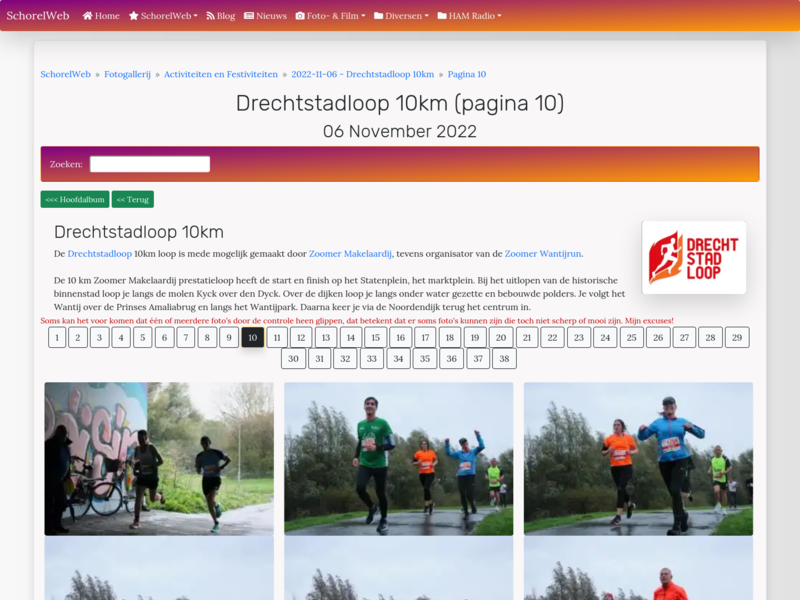Go to gallery page 36
Viewport: 800px width, 600px height.
coord(452,359)
